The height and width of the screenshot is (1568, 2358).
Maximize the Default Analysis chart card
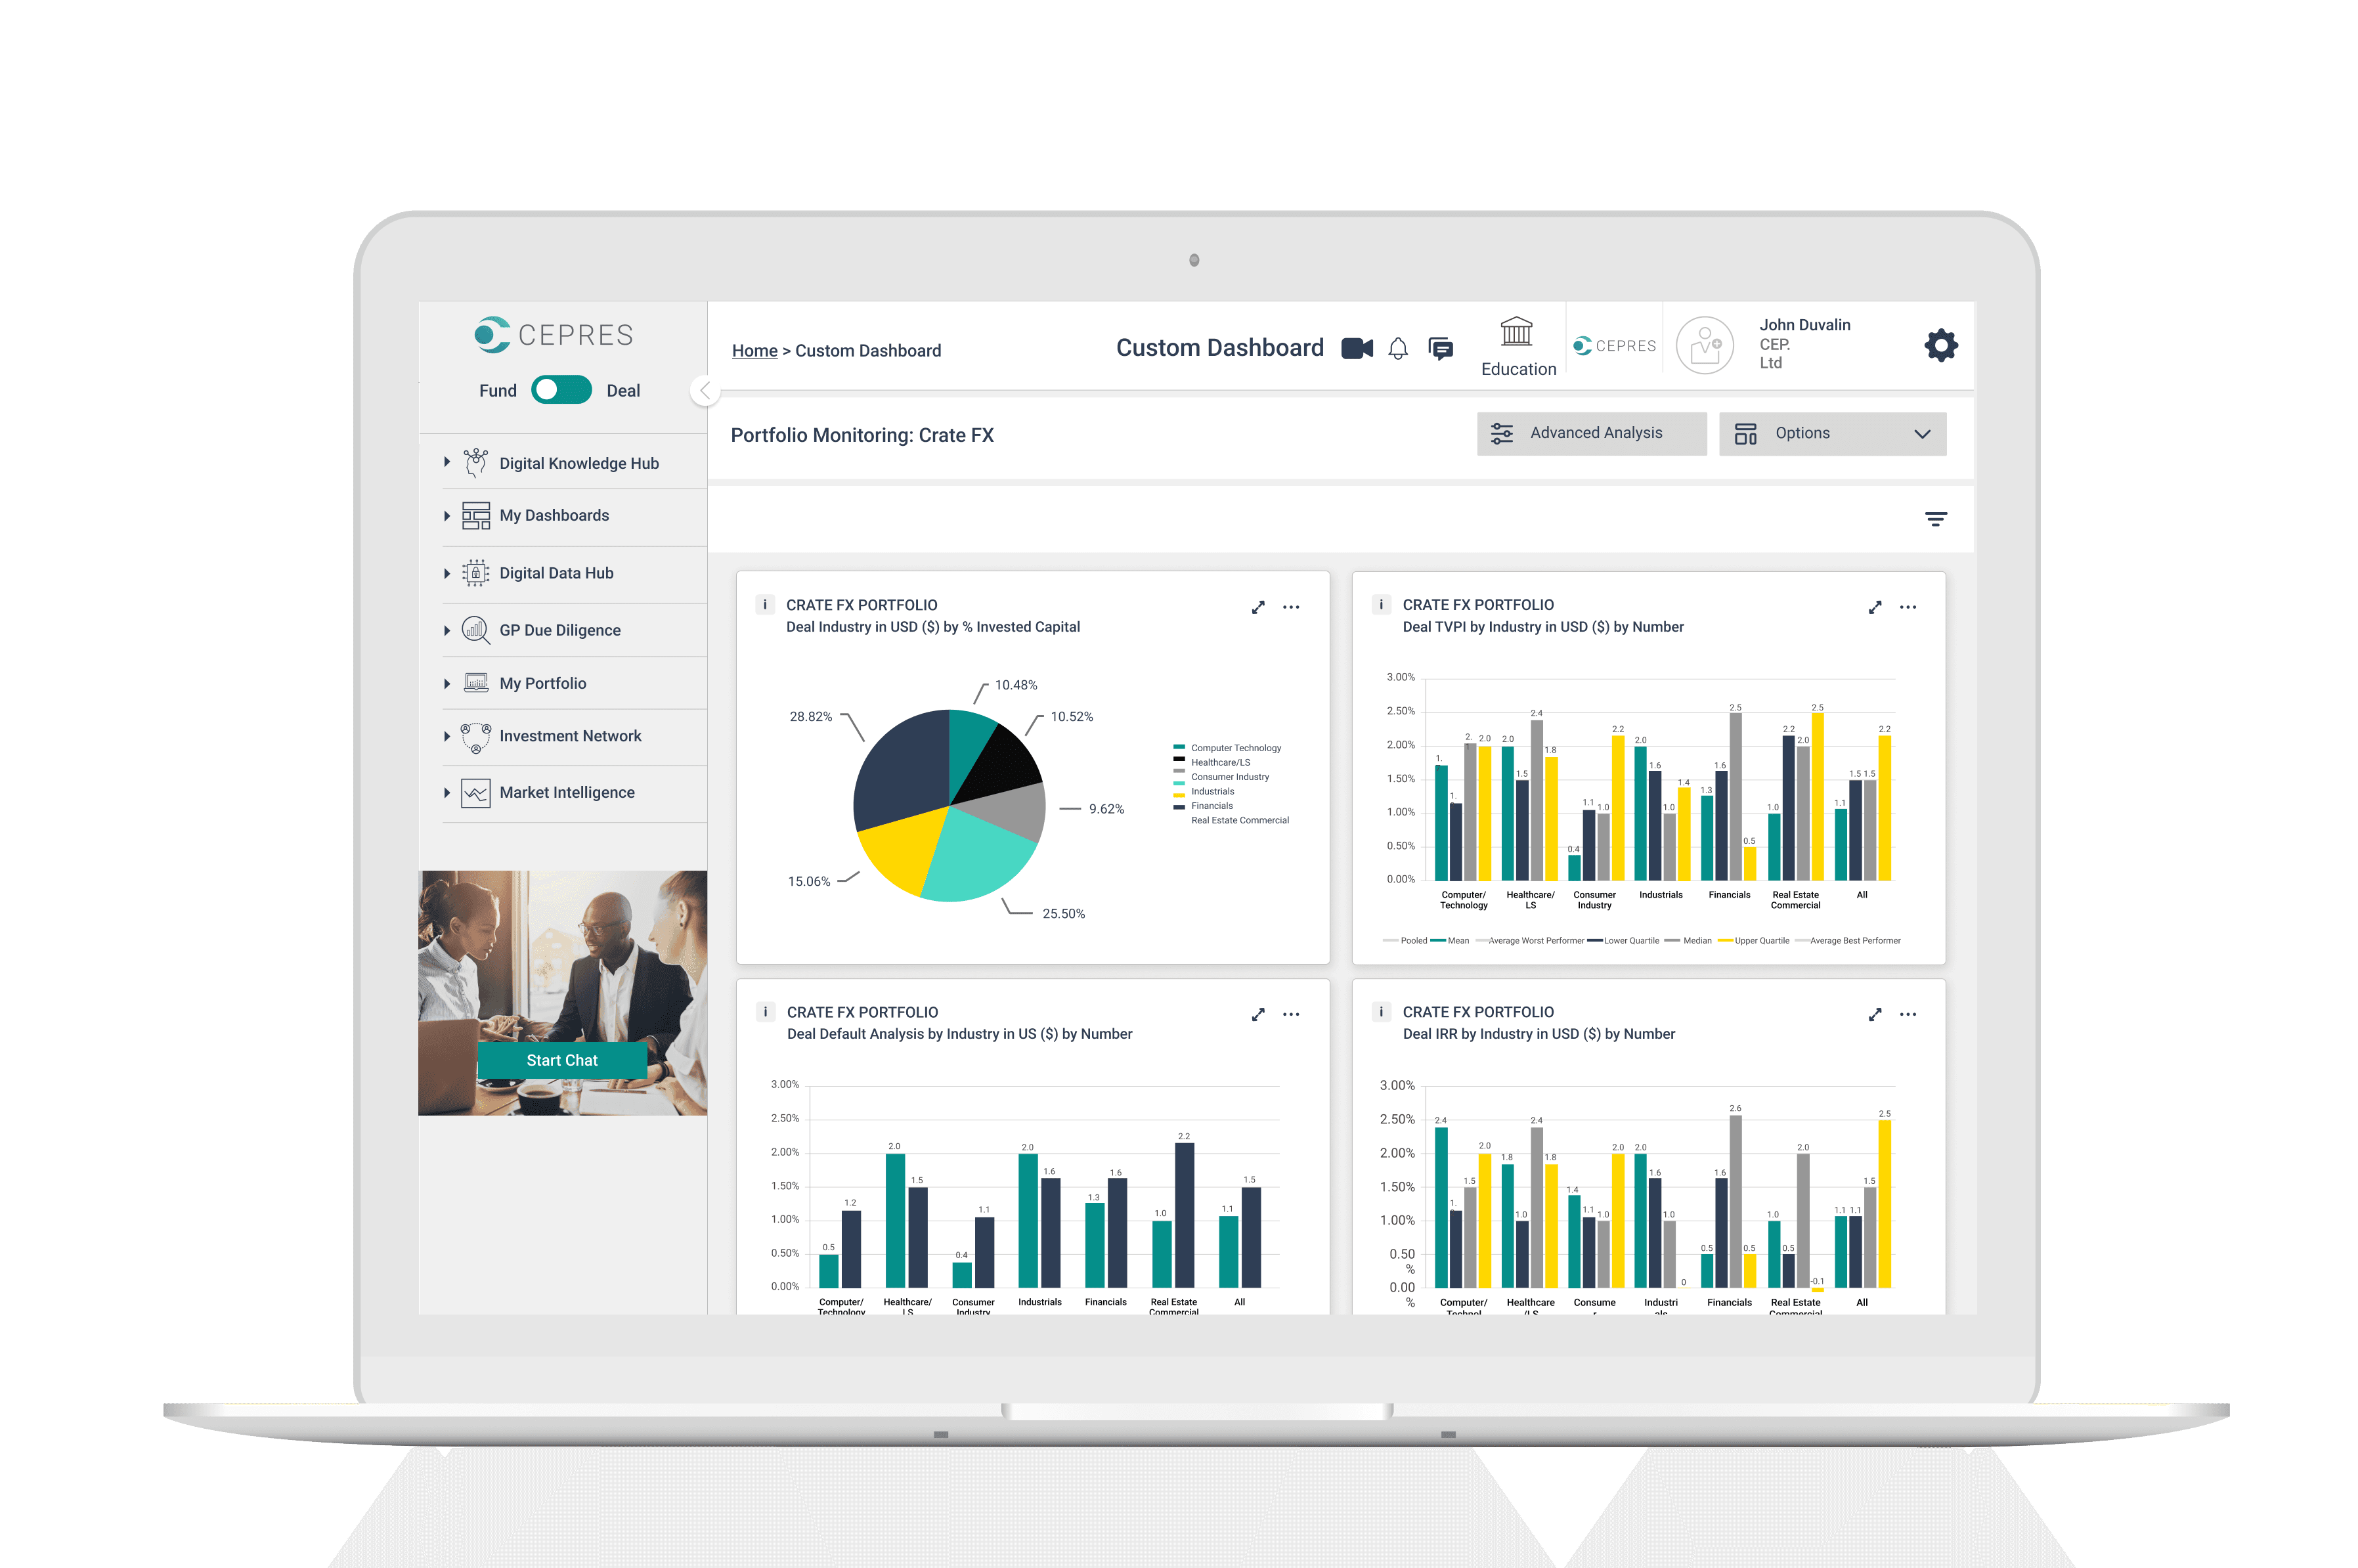(x=1258, y=1014)
